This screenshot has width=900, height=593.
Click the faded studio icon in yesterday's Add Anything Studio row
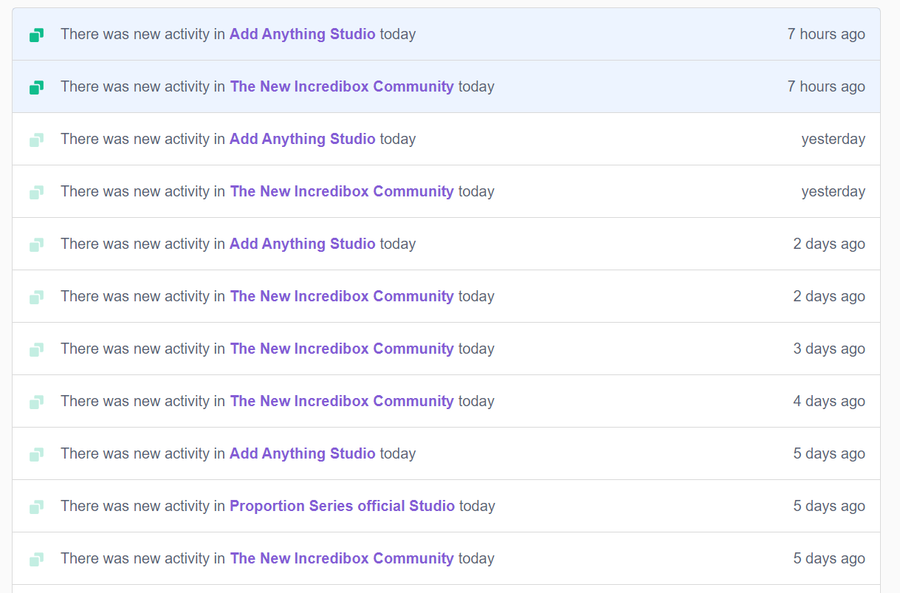click(37, 140)
